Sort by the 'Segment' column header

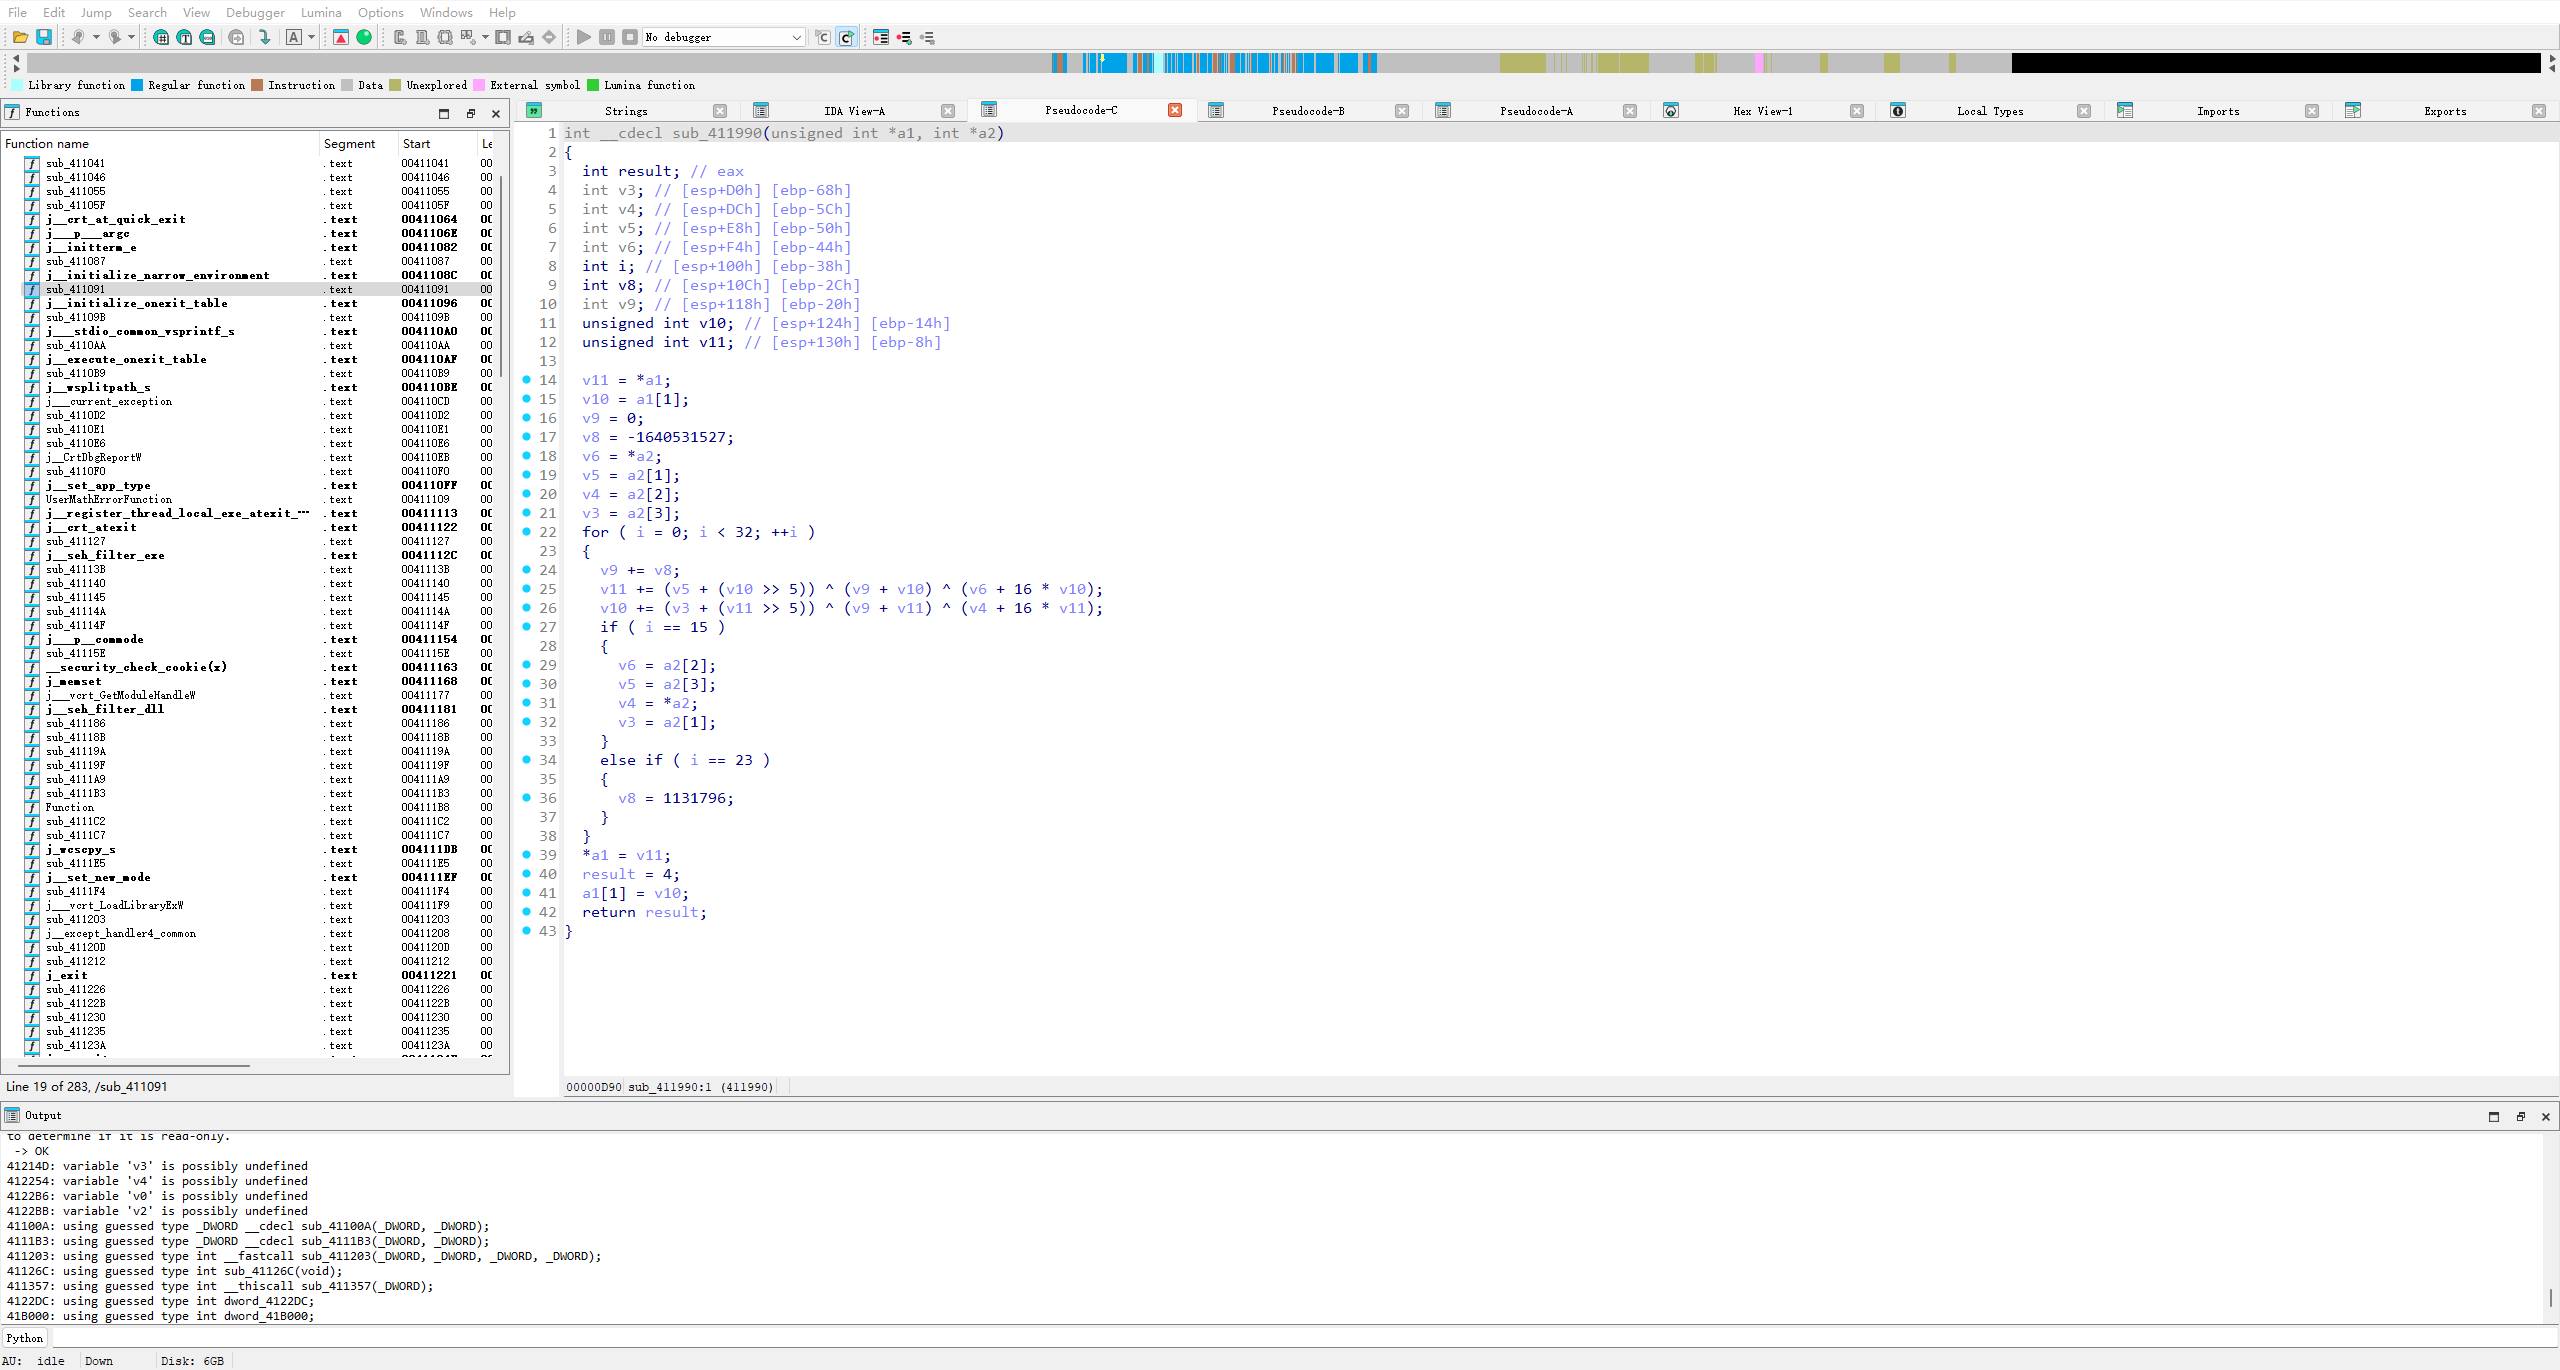tap(358, 143)
